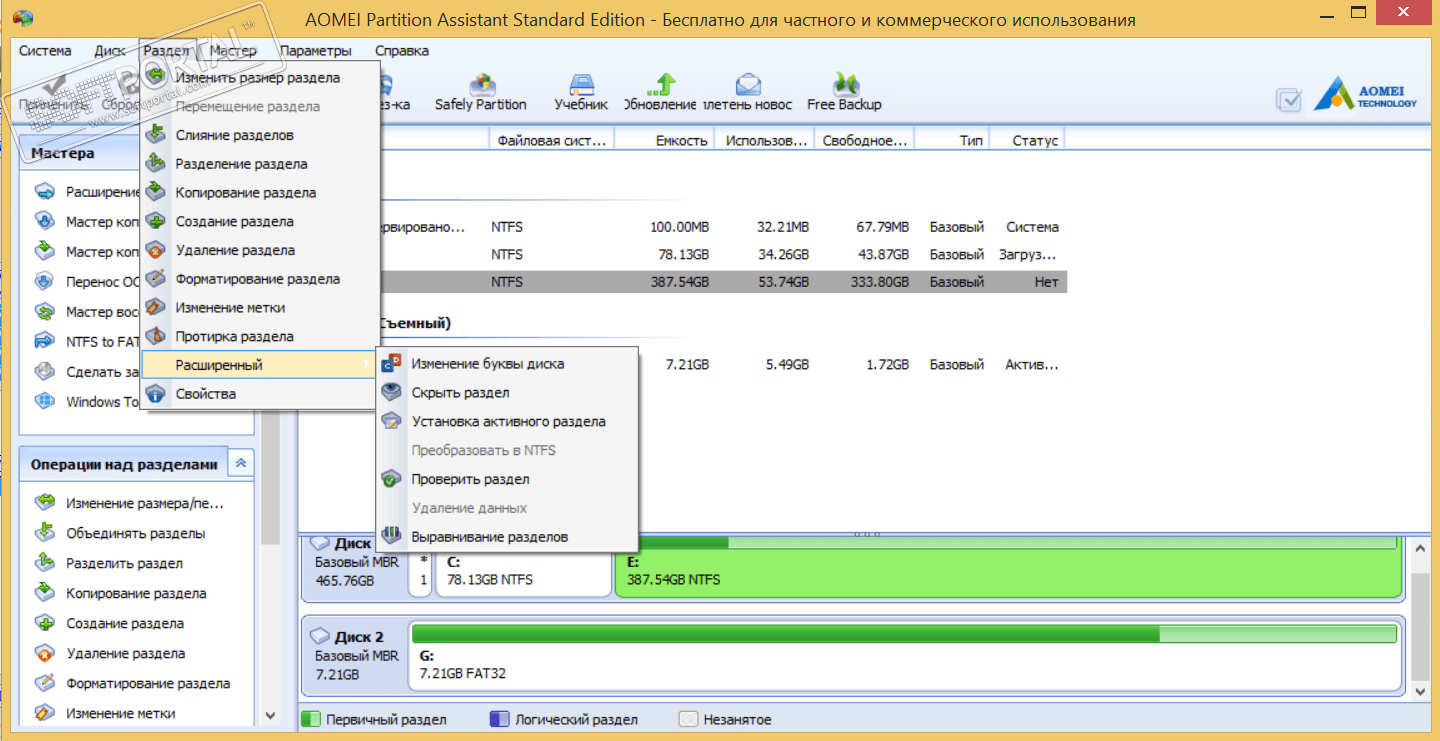Click Выравнивание разделов submenu icon
The height and width of the screenshot is (741, 1440).
[x=392, y=537]
